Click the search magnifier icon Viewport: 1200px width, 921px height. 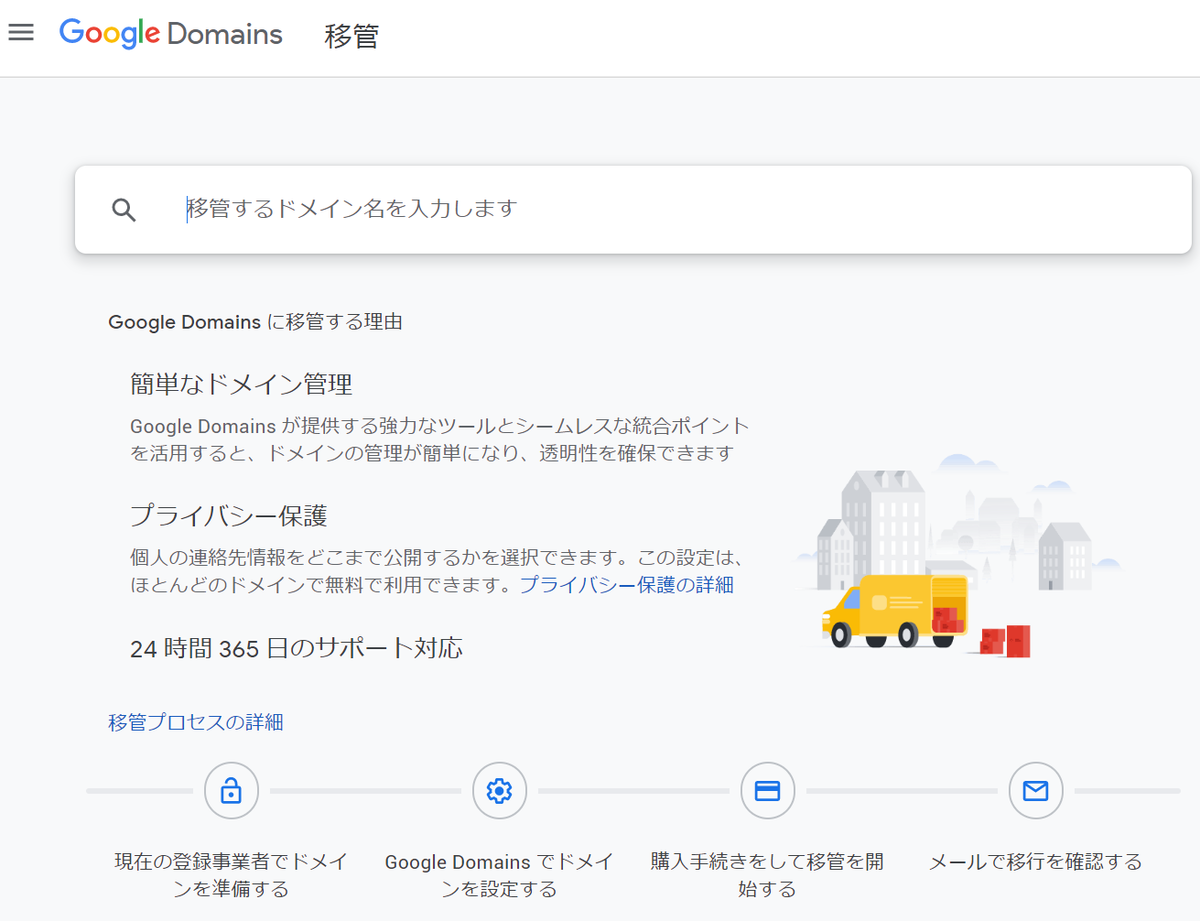pos(124,210)
